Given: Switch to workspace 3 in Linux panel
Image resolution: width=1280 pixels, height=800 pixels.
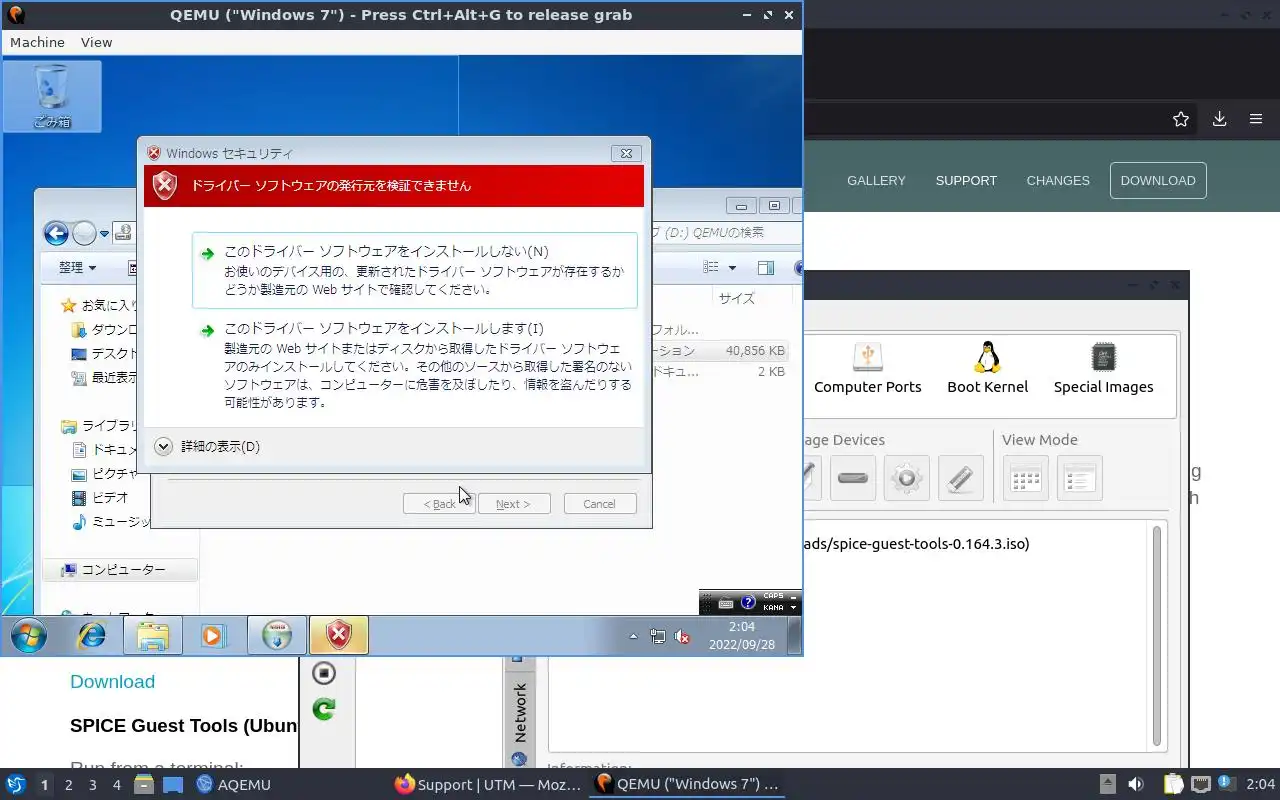Looking at the screenshot, I should pyautogui.click(x=92, y=785).
